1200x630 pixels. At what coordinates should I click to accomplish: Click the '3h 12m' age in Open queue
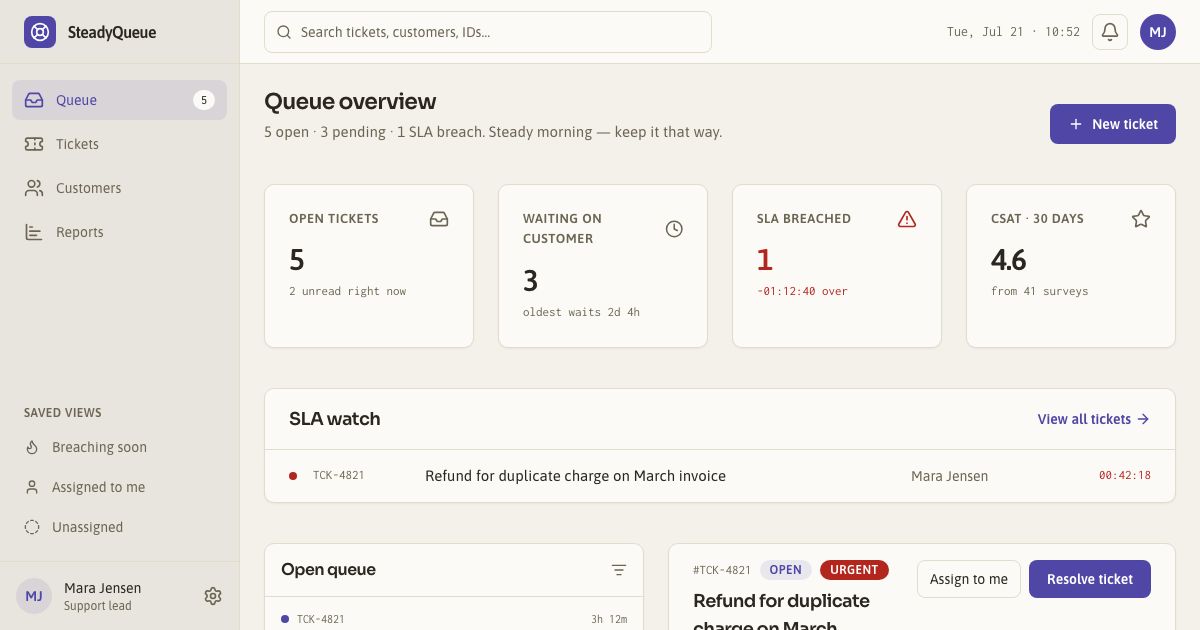[609, 620]
